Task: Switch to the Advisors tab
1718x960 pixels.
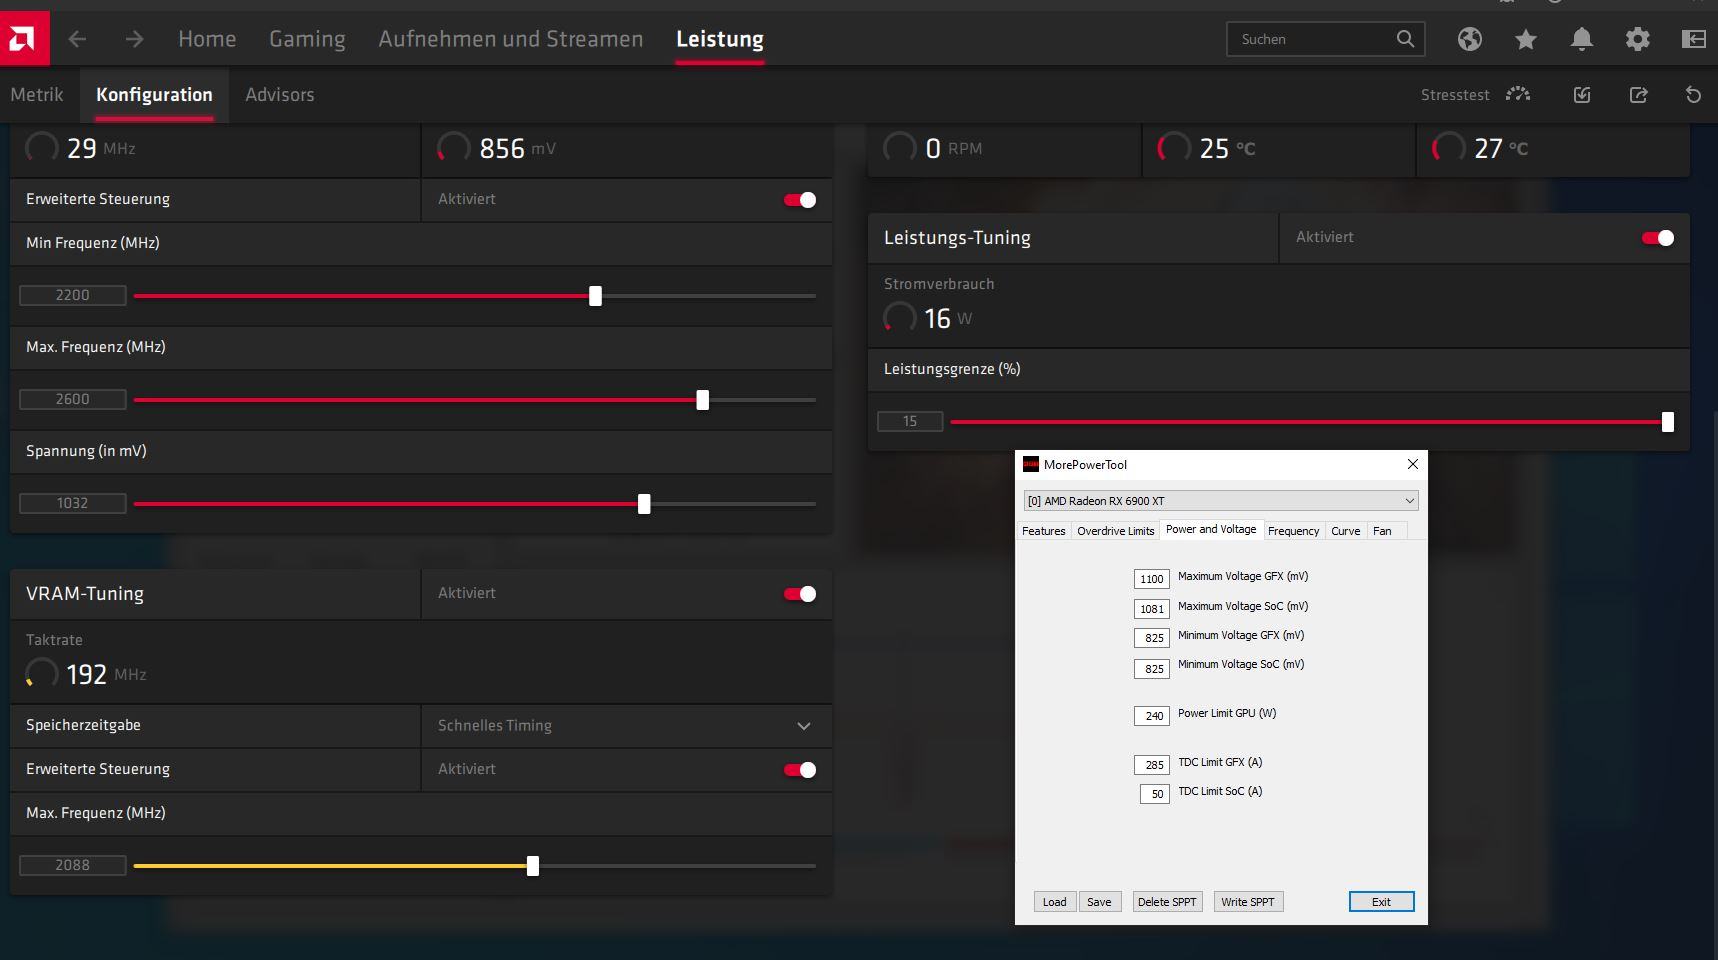Action: point(280,95)
